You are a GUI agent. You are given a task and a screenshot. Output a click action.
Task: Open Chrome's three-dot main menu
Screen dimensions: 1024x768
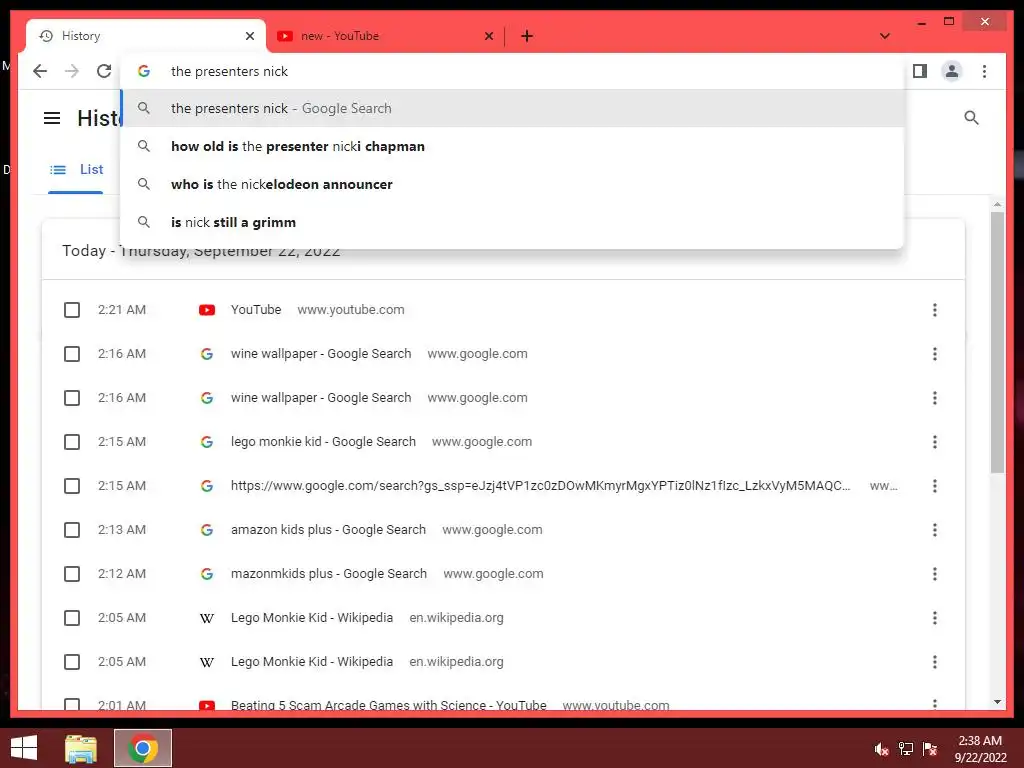click(984, 71)
